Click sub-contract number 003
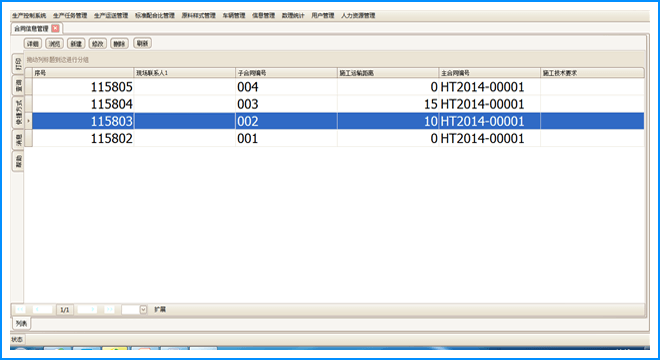Viewport: 660px width, 360px height. 286,104
